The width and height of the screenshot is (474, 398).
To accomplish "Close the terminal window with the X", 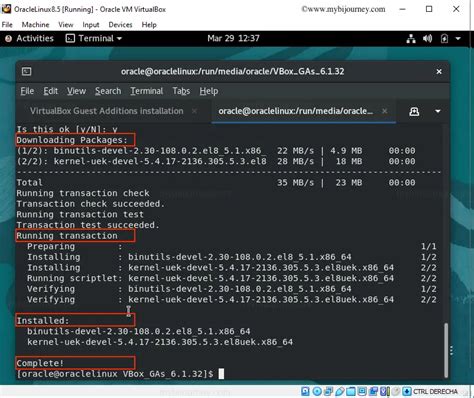I will (x=439, y=71).
